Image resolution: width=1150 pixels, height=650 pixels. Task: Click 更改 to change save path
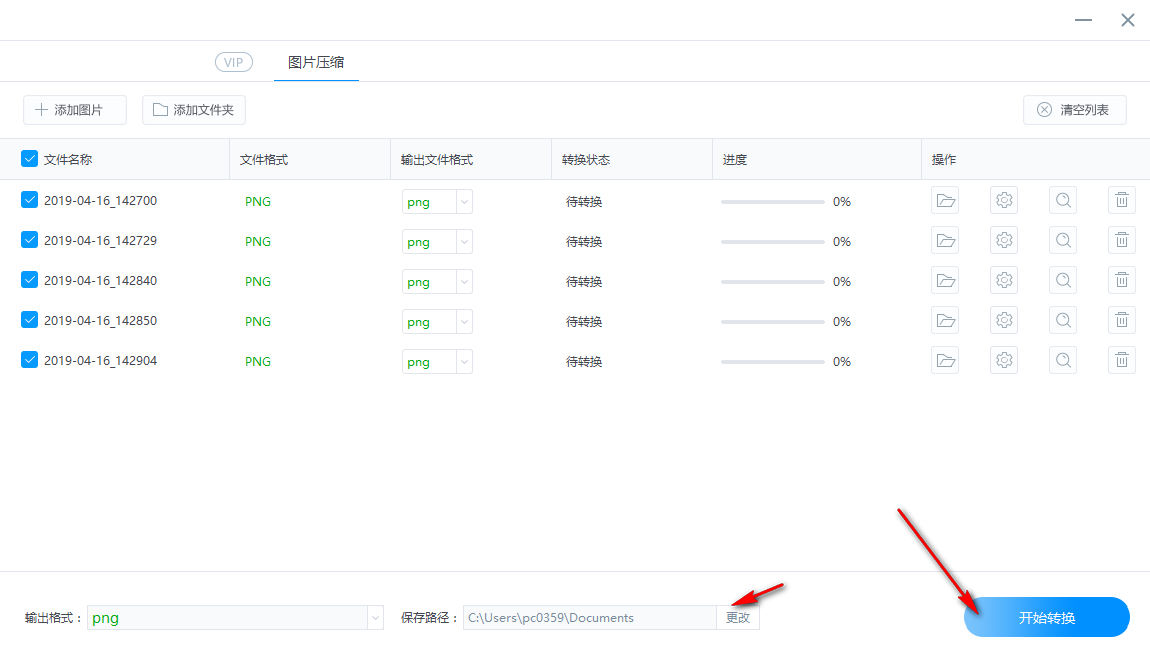pos(738,617)
